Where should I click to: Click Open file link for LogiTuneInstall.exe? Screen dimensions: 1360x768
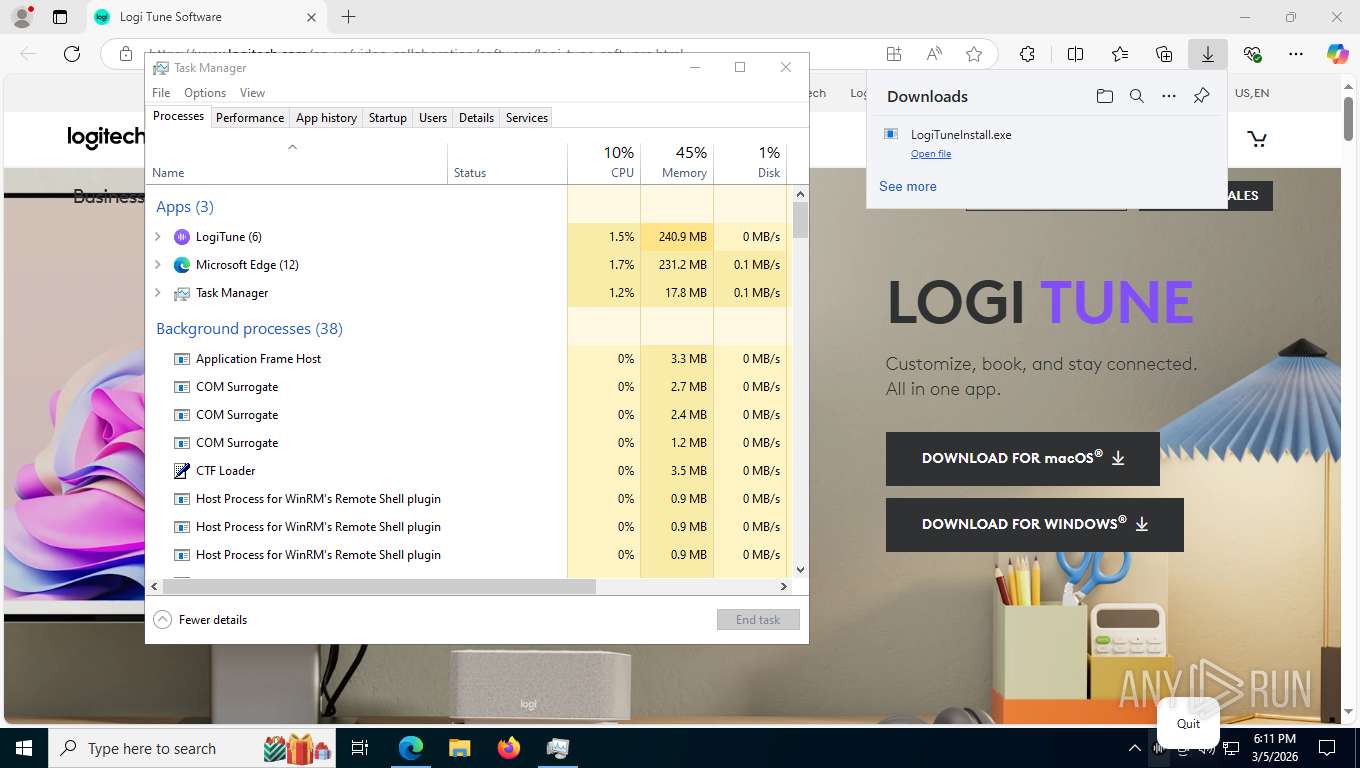tap(931, 154)
